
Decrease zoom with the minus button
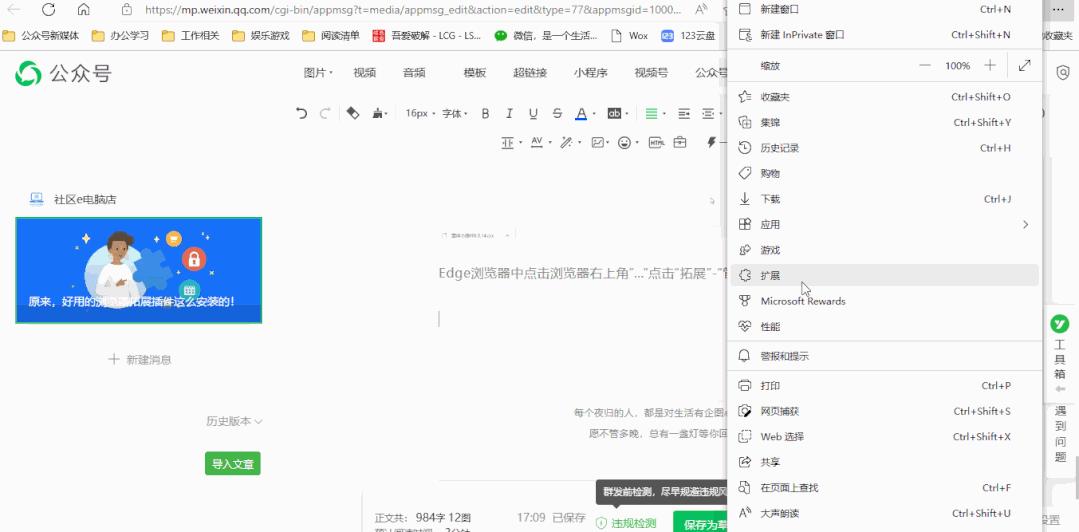925,65
